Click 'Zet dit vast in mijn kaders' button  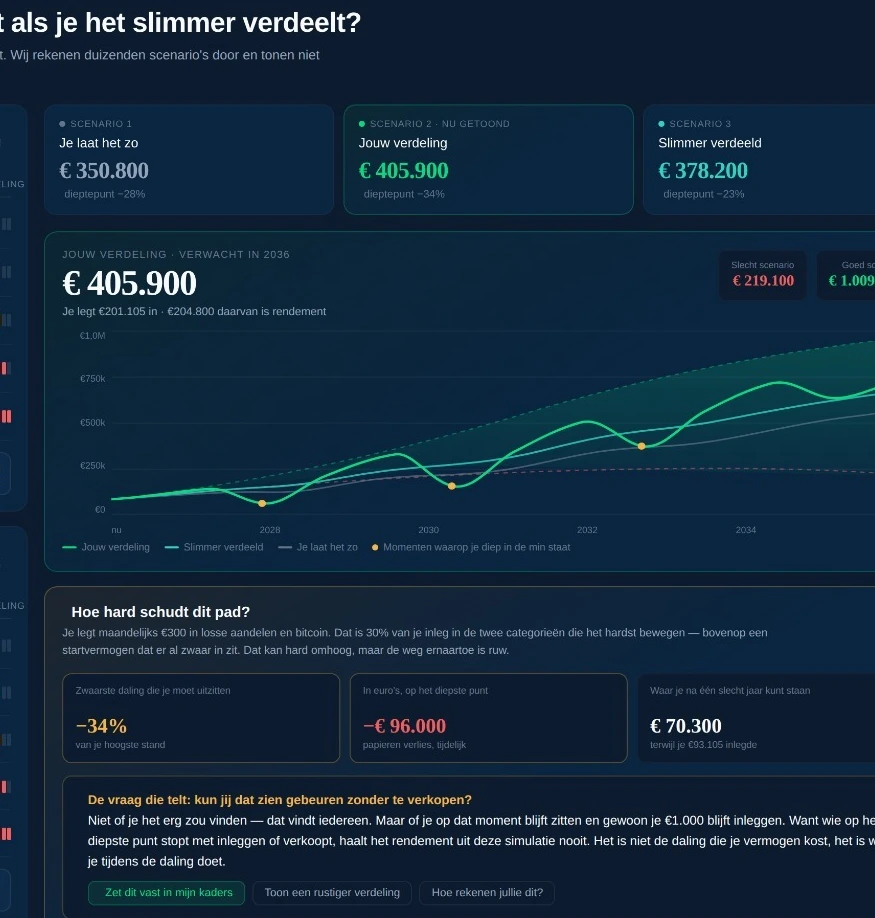click(x=167, y=892)
